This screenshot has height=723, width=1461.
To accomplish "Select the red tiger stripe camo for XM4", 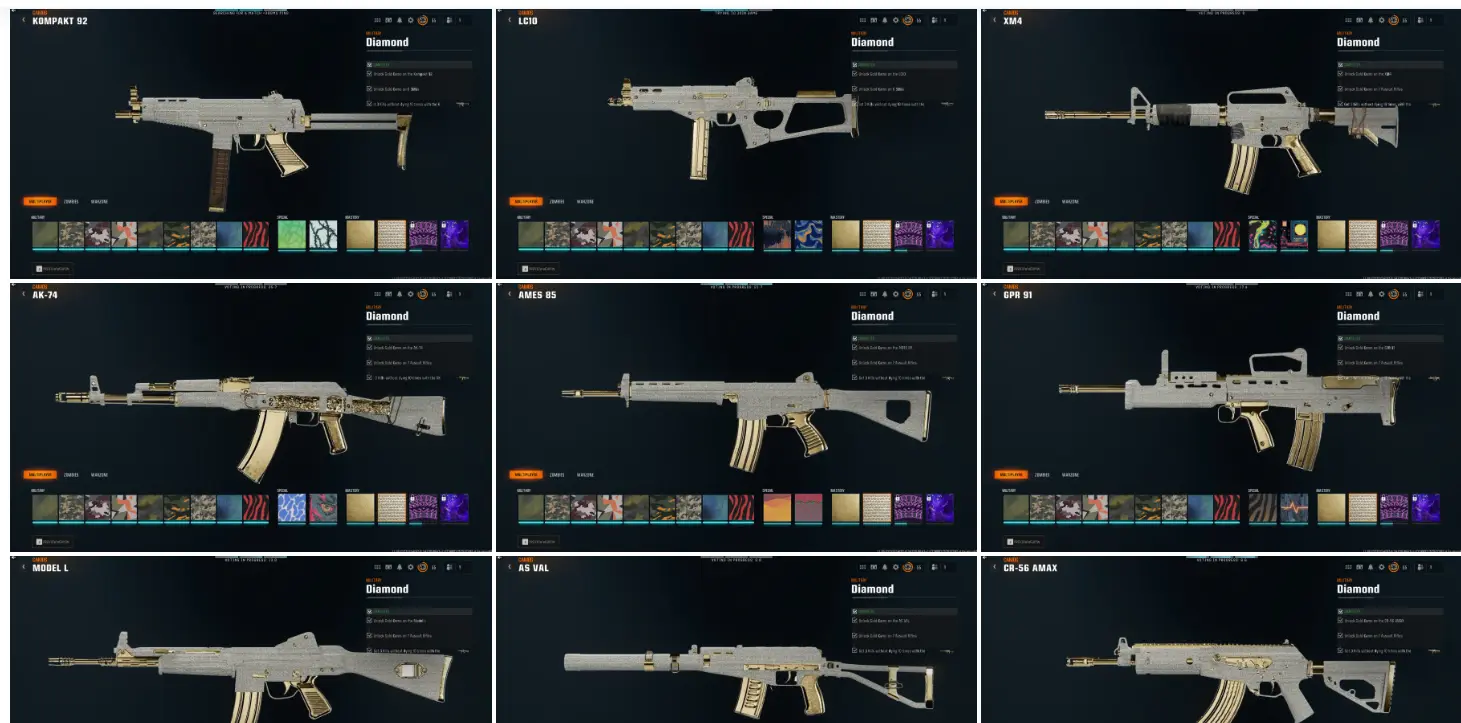I will click(1228, 235).
